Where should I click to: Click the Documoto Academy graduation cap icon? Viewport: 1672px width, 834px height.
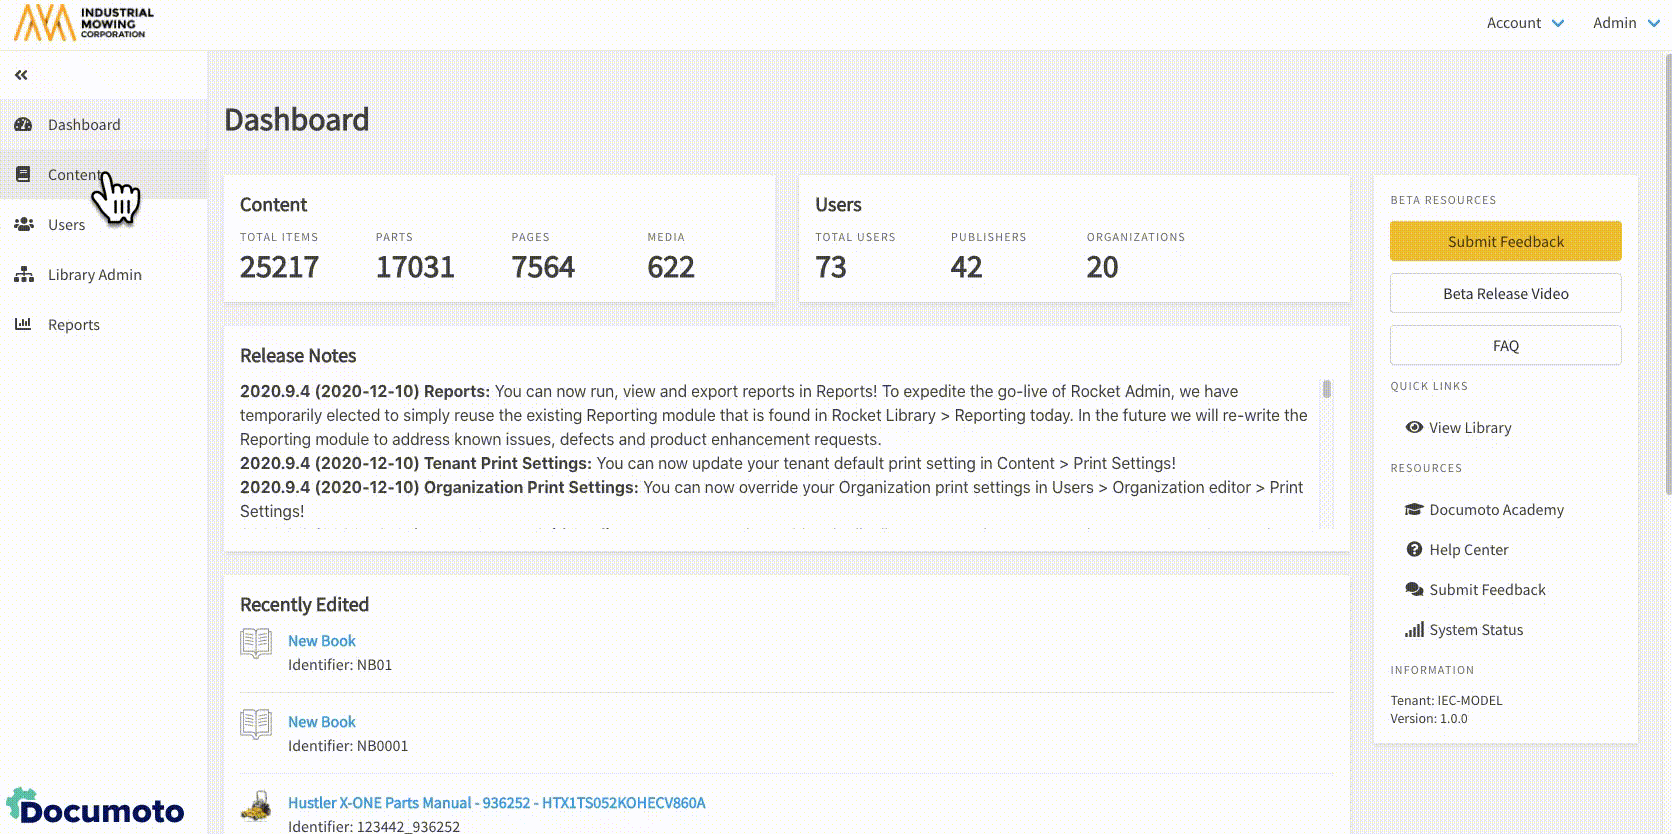click(1414, 509)
